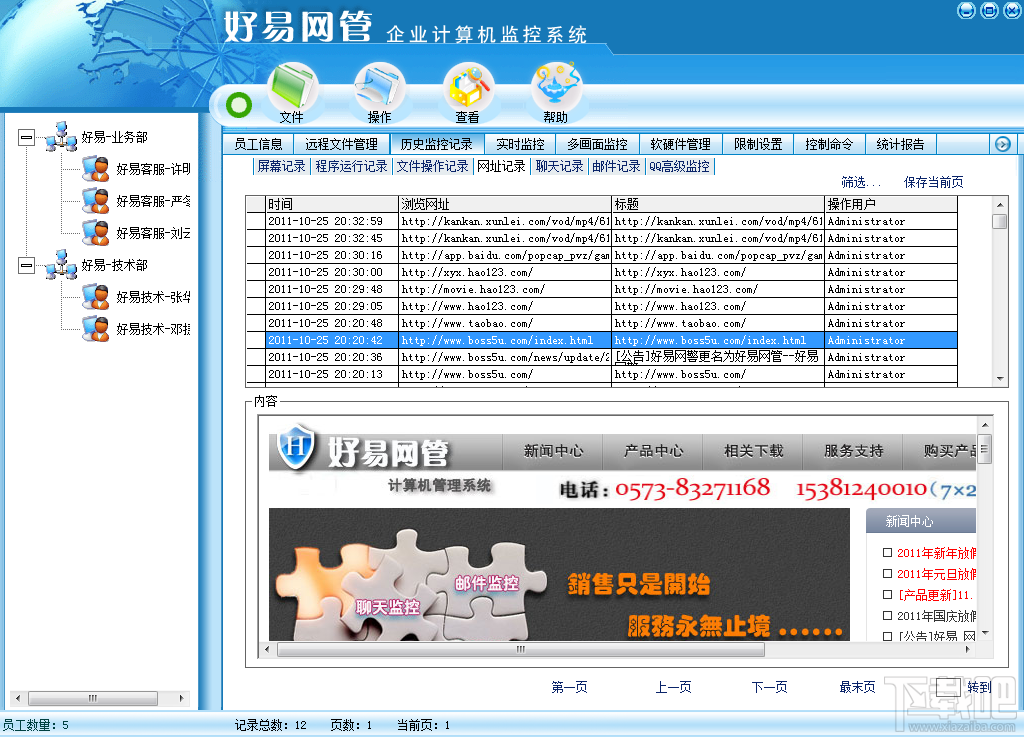Open the 查看 magnifier icon
1024x737 pixels.
pyautogui.click(x=468, y=87)
